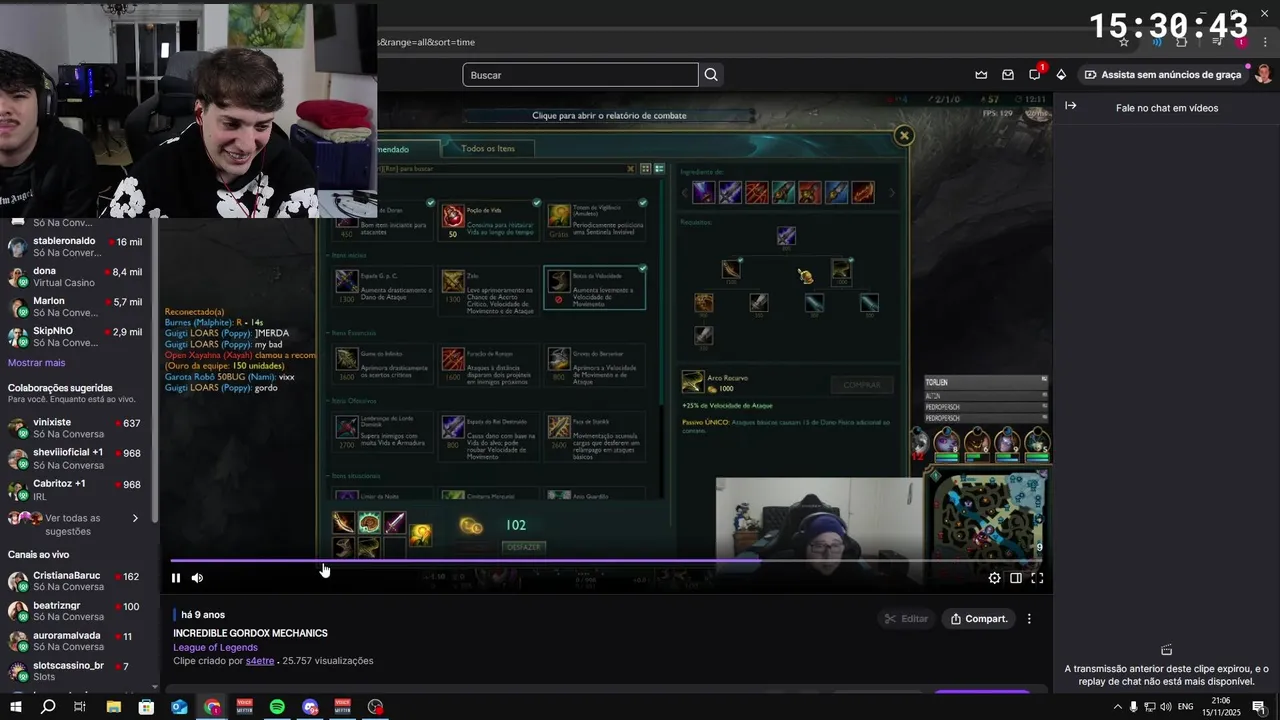This screenshot has width=1280, height=720.
Task: Toggle theater mode on the player
Action: click(x=1016, y=578)
